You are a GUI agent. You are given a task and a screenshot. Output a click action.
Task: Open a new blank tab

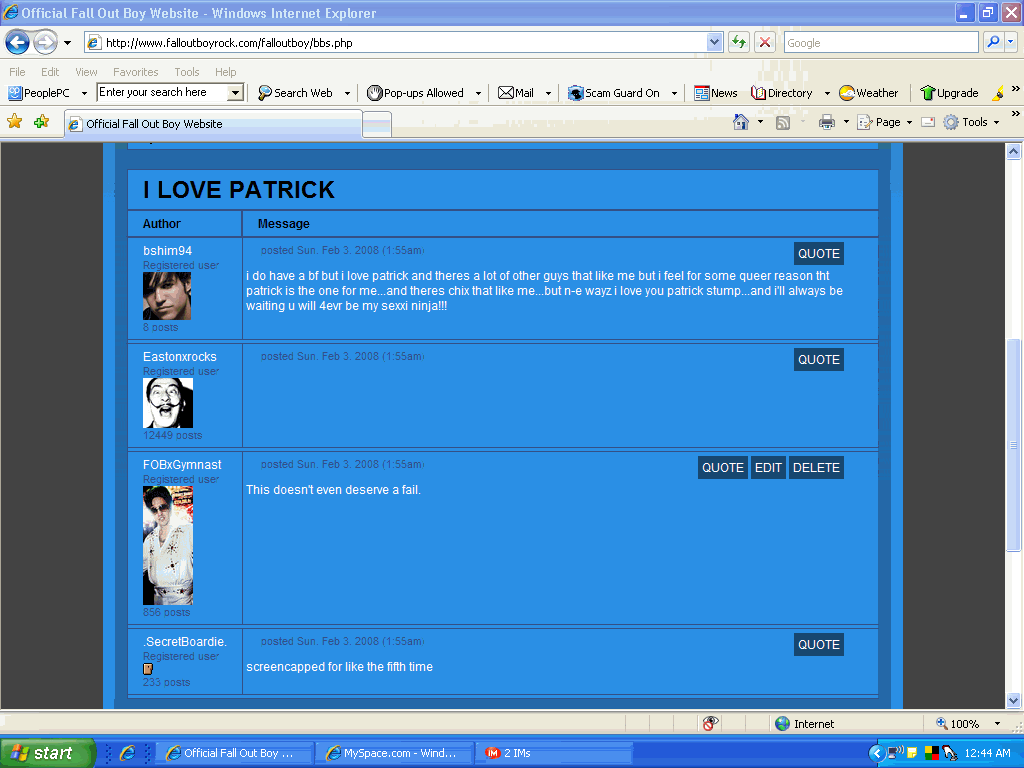point(377,124)
